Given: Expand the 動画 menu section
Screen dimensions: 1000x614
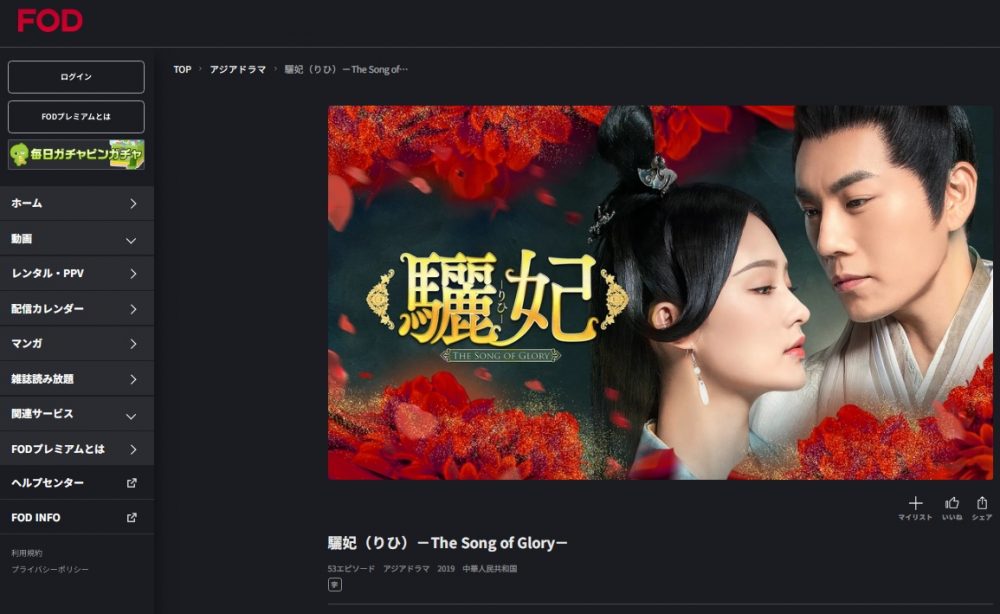Looking at the screenshot, I should [77, 238].
